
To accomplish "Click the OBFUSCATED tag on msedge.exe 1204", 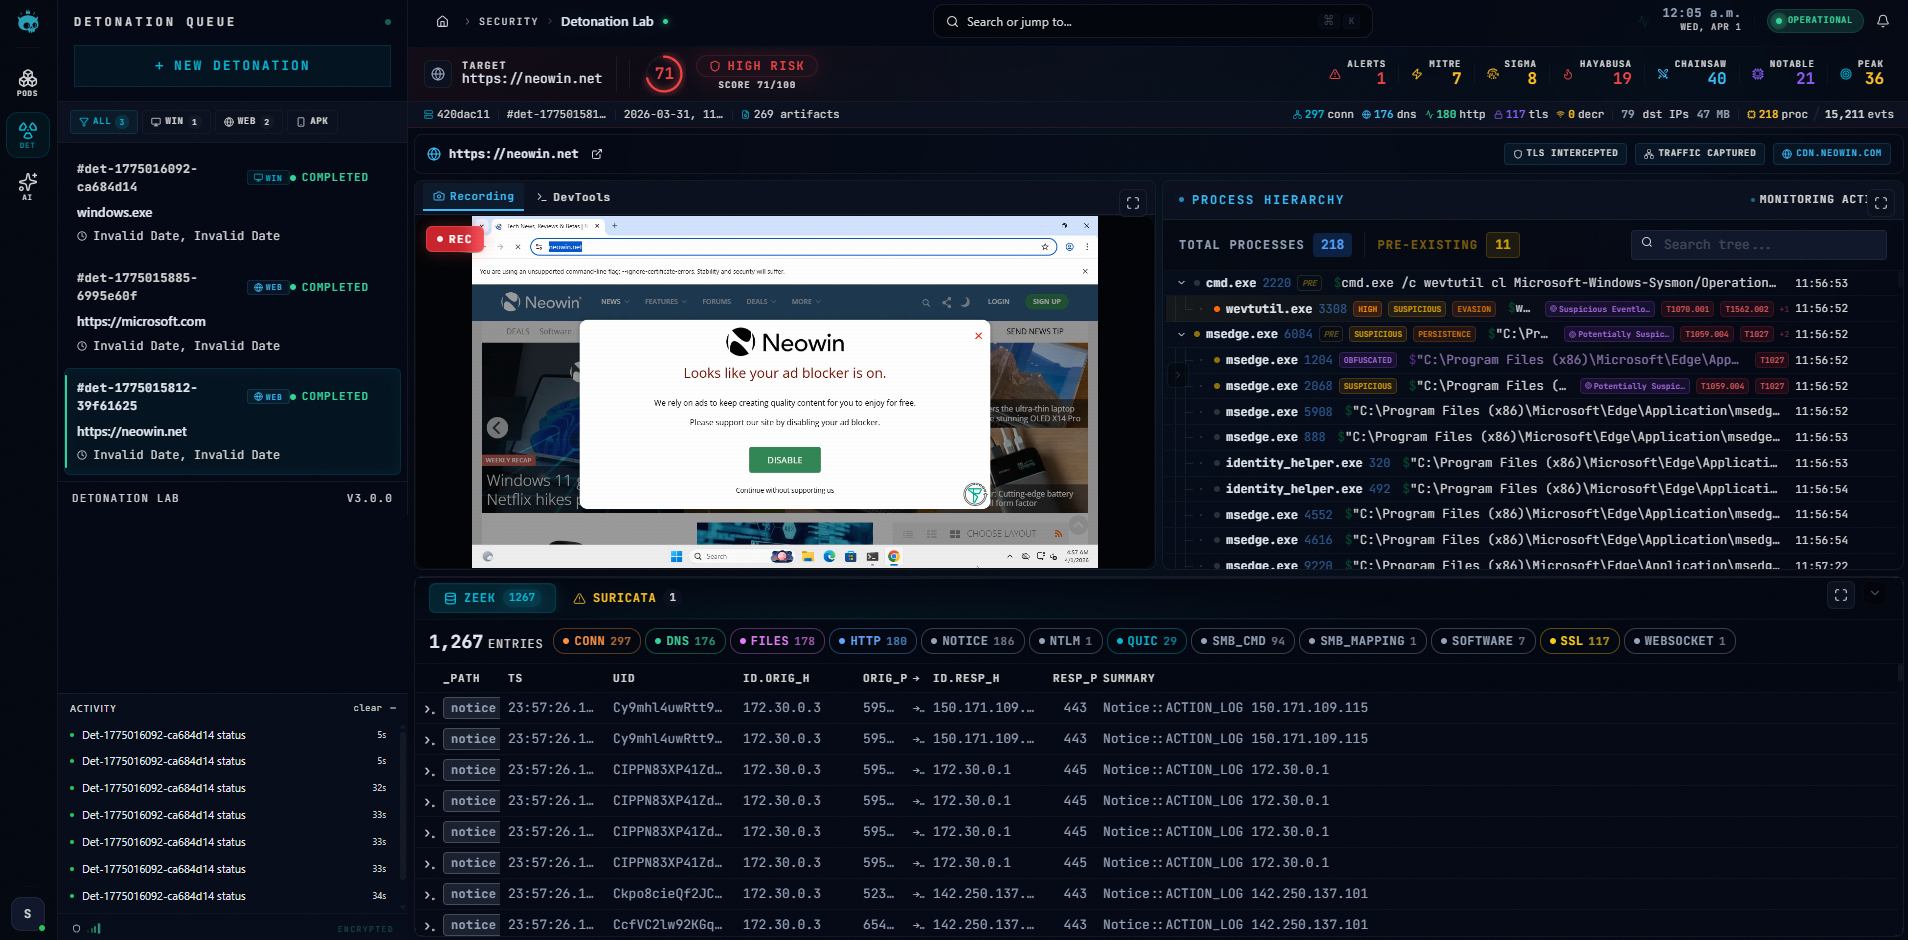I will [1368, 360].
